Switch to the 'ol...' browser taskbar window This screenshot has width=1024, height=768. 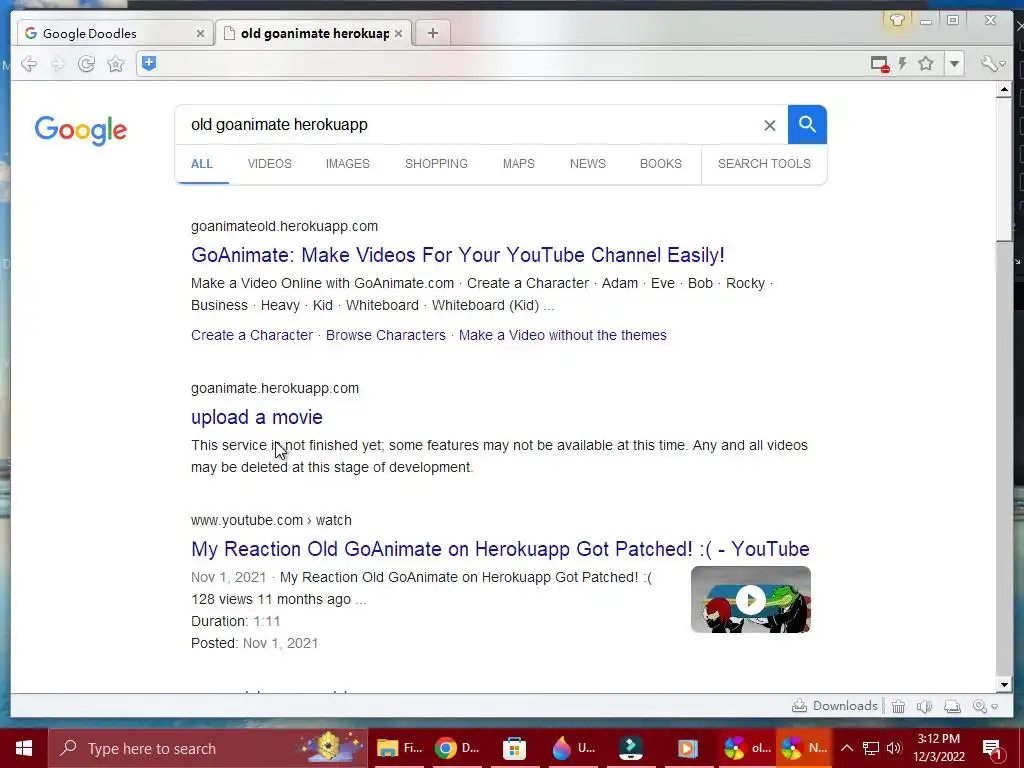click(746, 748)
